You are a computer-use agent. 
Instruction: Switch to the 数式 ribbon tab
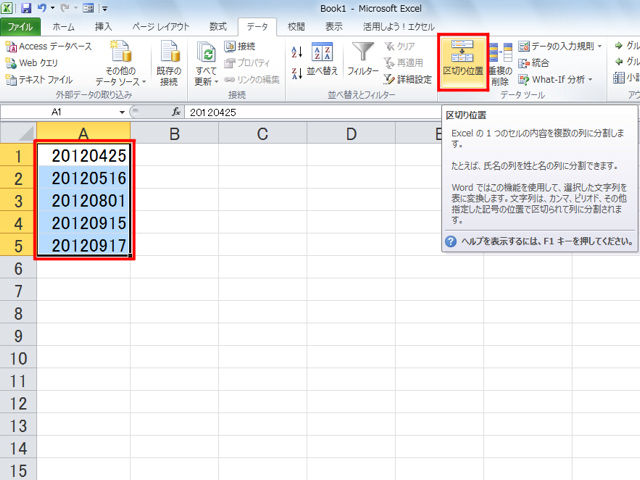click(218, 27)
